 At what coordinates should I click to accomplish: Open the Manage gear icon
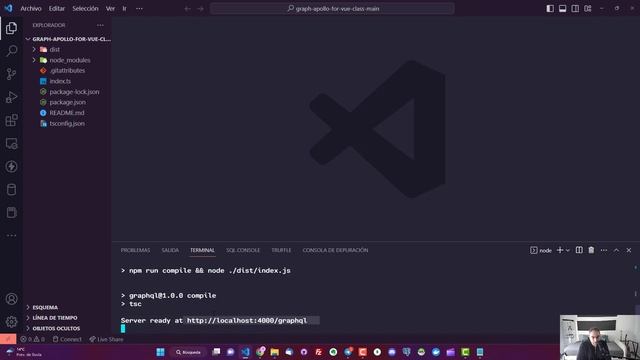pyautogui.click(x=11, y=322)
